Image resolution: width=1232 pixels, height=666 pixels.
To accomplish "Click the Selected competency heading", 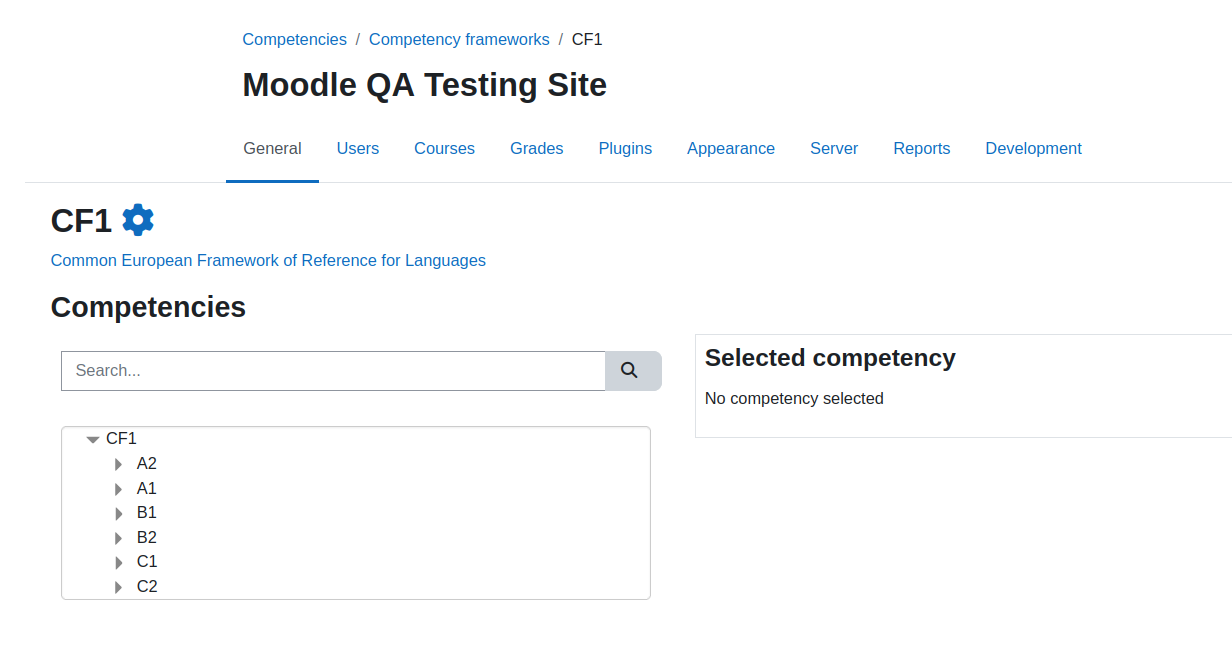I will (830, 357).
